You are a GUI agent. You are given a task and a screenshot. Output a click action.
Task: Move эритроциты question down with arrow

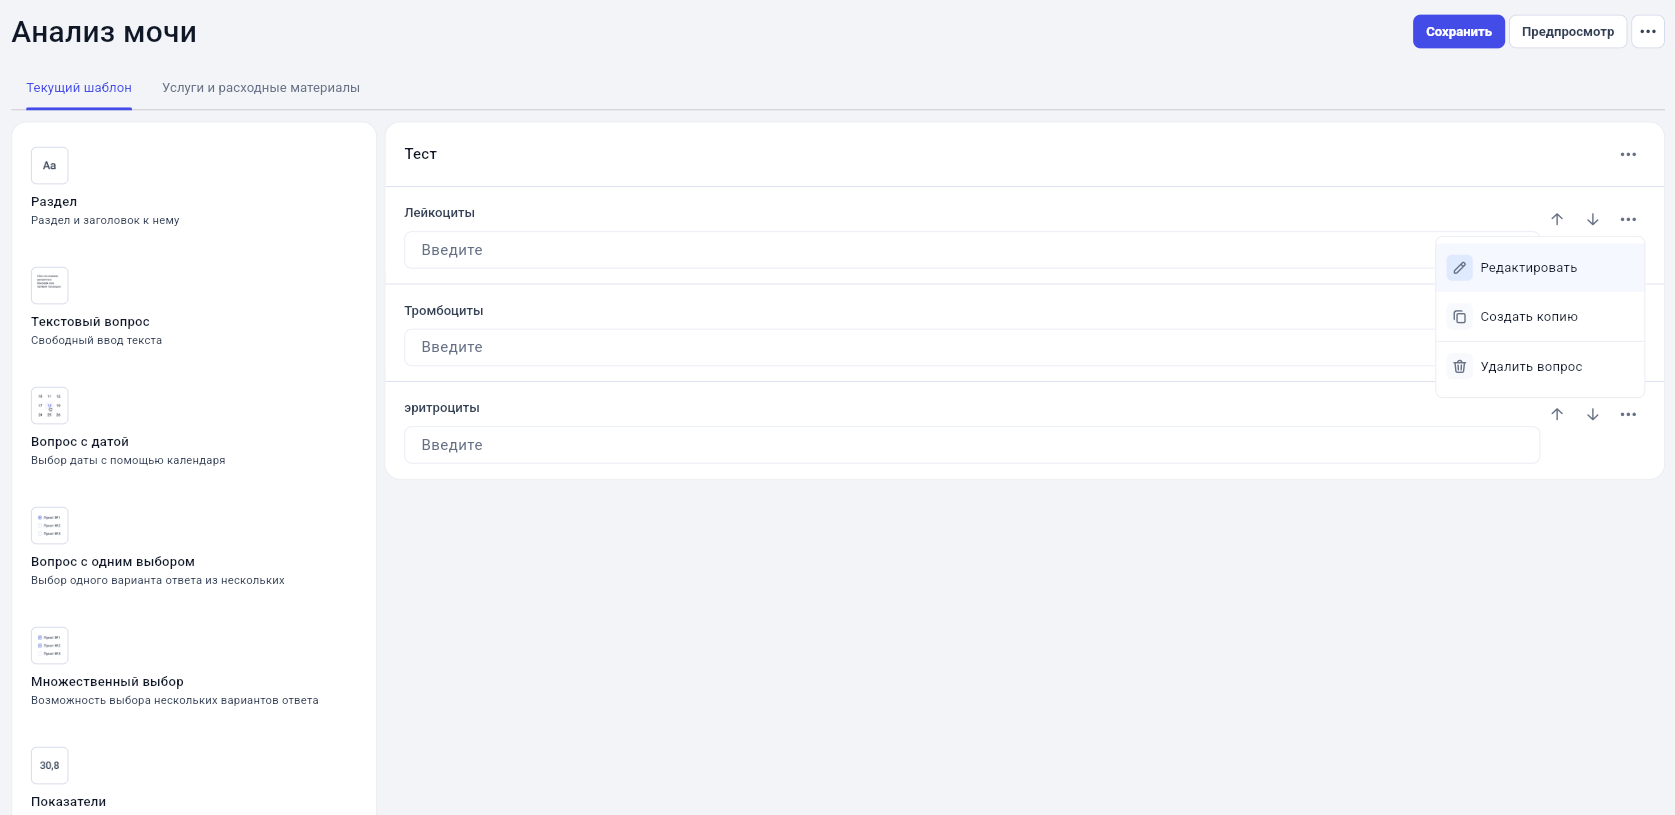coord(1593,414)
